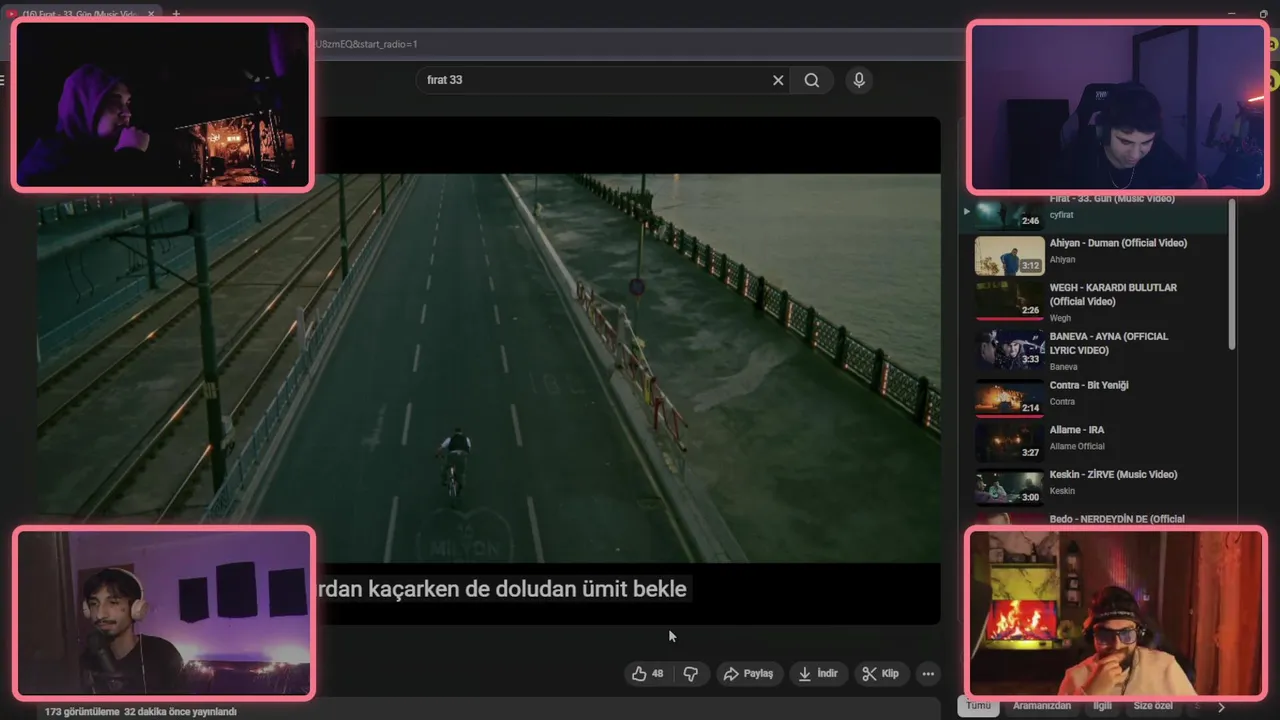Open WEGH - KARARDI BULUTLAR thumbnail
Screen dimensions: 1280x720
point(1009,300)
